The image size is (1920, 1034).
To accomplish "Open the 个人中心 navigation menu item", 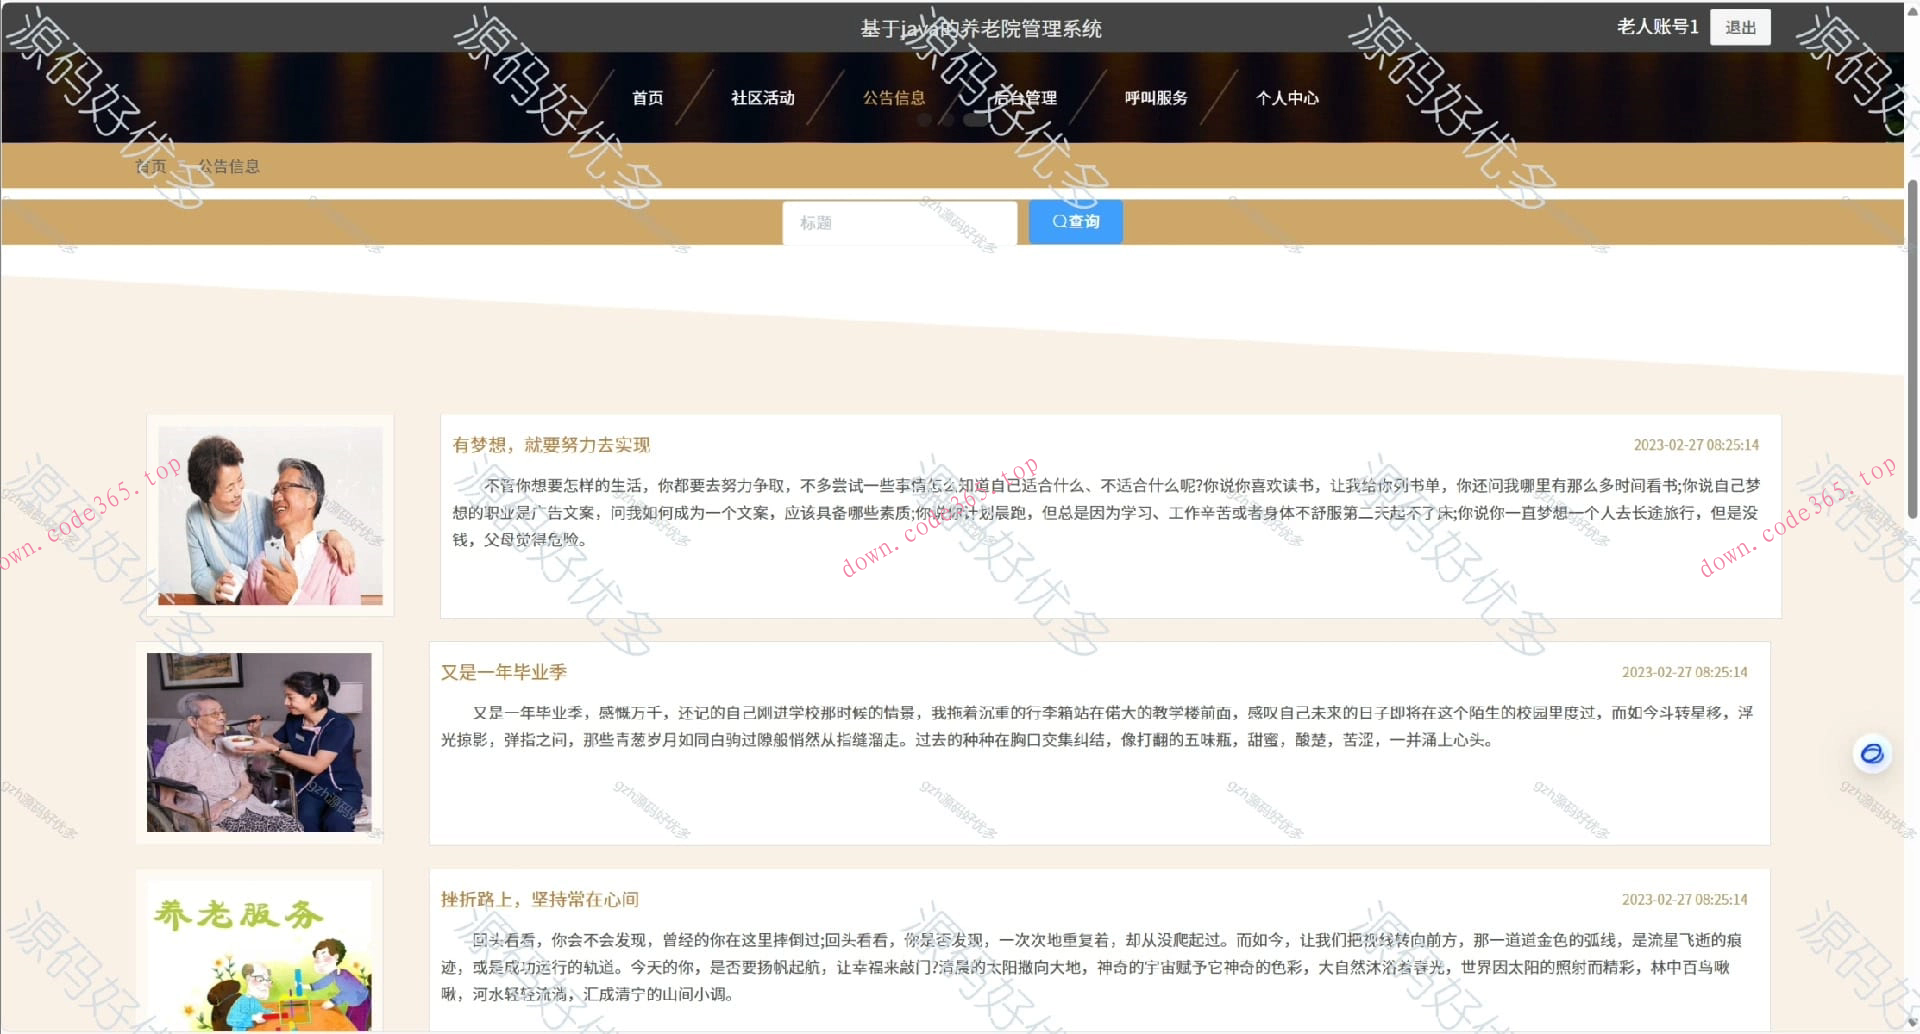I will tap(1287, 97).
